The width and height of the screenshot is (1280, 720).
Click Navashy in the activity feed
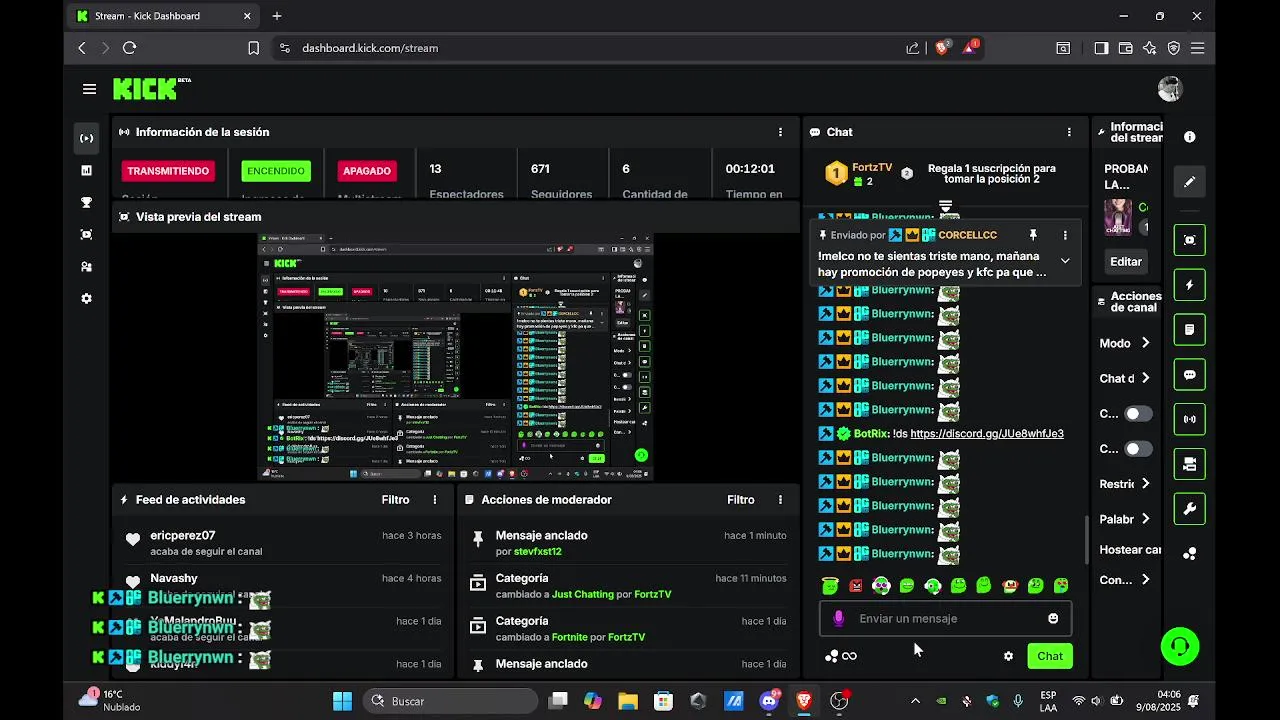coord(174,578)
